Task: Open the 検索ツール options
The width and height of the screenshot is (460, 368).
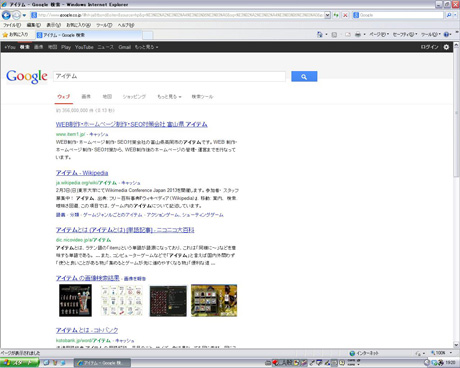Action: 202,97
